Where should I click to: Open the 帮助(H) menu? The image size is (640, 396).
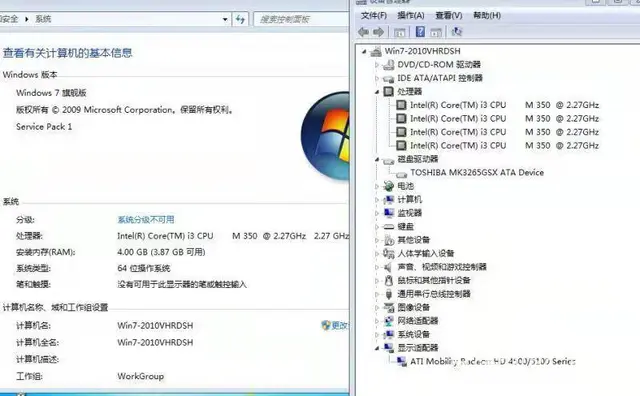point(487,16)
